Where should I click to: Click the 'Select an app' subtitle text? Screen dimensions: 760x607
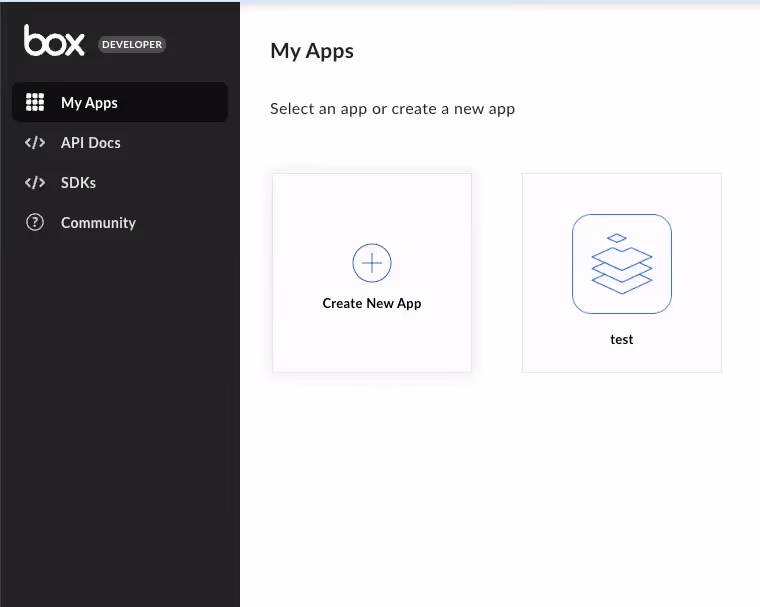(x=393, y=109)
